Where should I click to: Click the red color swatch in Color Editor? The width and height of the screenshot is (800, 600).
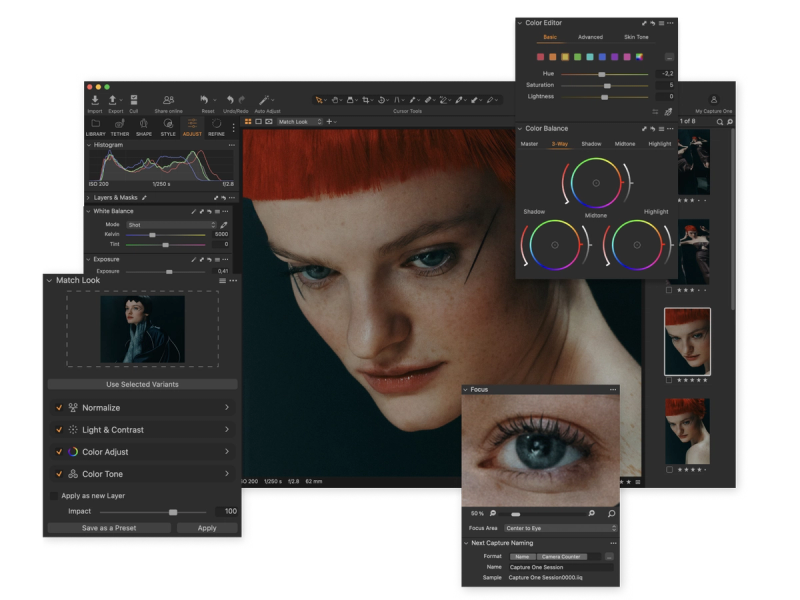point(540,57)
